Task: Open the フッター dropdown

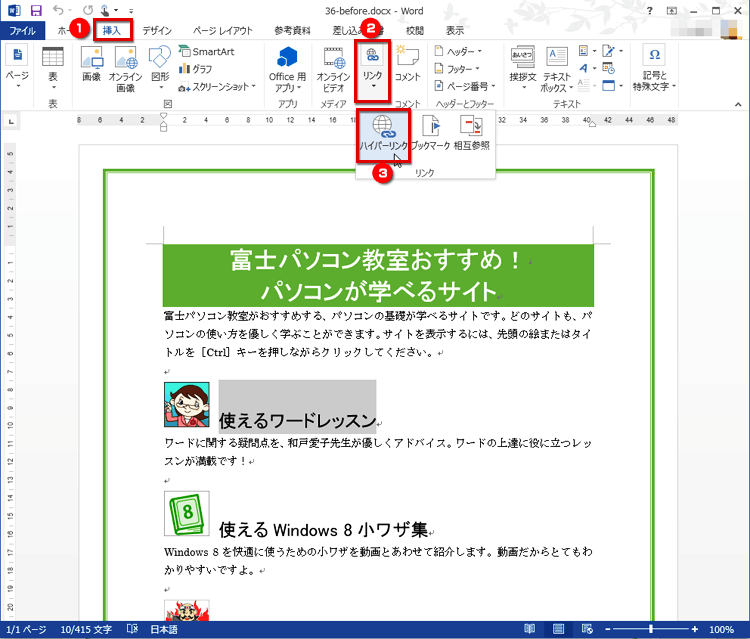Action: point(456,69)
